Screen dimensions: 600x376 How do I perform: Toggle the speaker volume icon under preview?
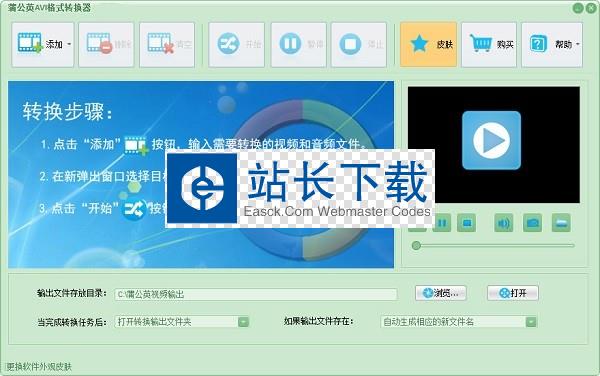click(x=504, y=223)
